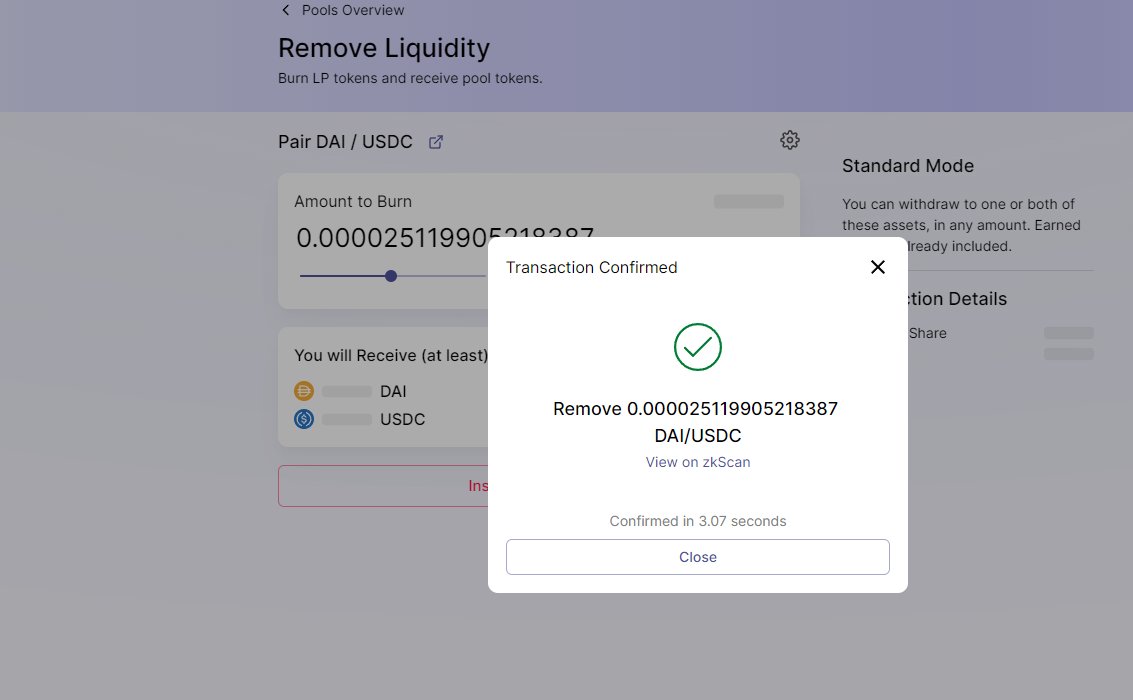Click the back chevron beside Pools Overview
This screenshot has height=700, width=1133.
click(x=285, y=10)
